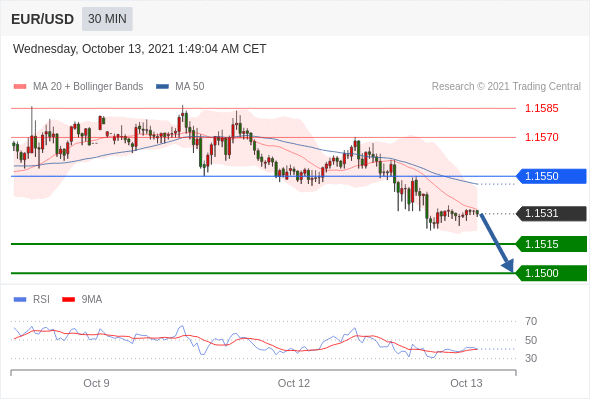Click the 30 MIN timeframe button
The height and width of the screenshot is (400, 590).
(x=107, y=19)
